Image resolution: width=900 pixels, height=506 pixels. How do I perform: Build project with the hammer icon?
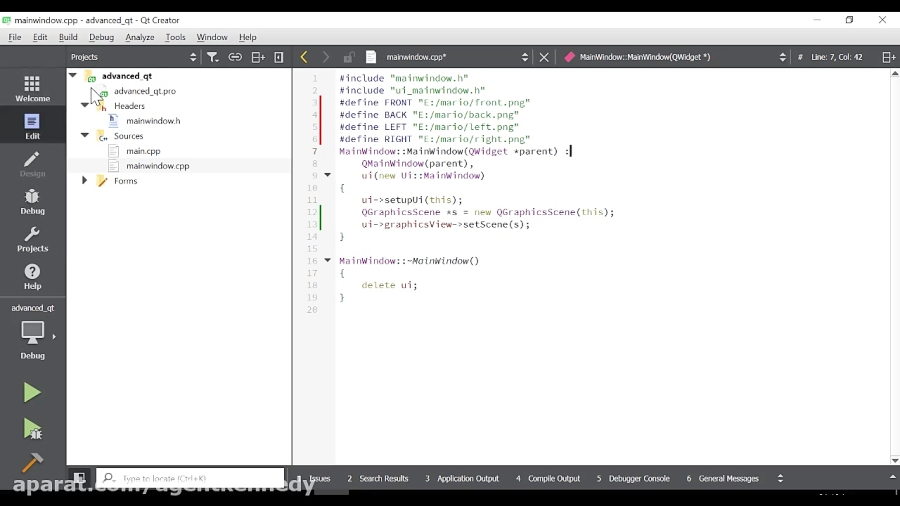pyautogui.click(x=32, y=463)
